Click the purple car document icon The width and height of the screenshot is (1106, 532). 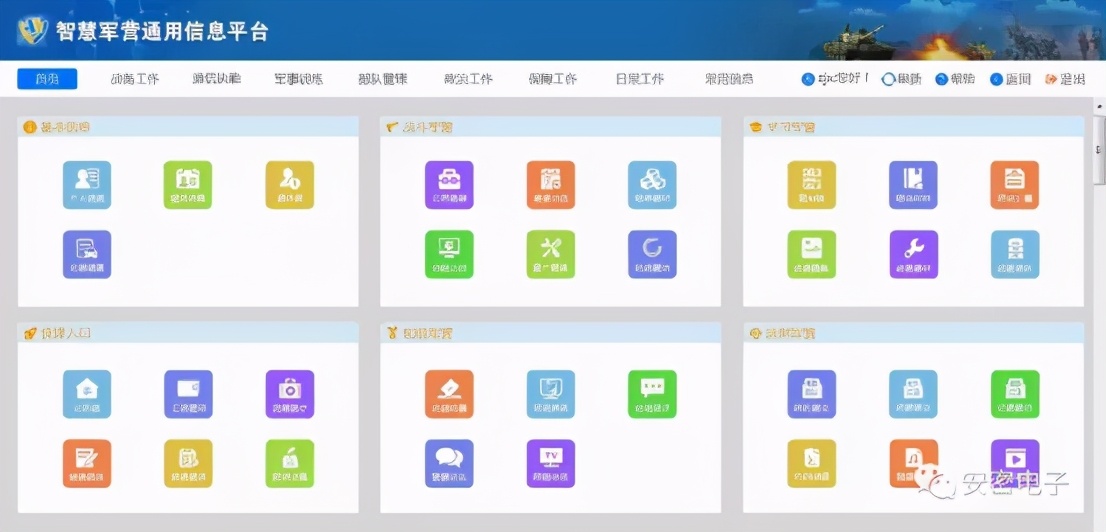click(87, 254)
